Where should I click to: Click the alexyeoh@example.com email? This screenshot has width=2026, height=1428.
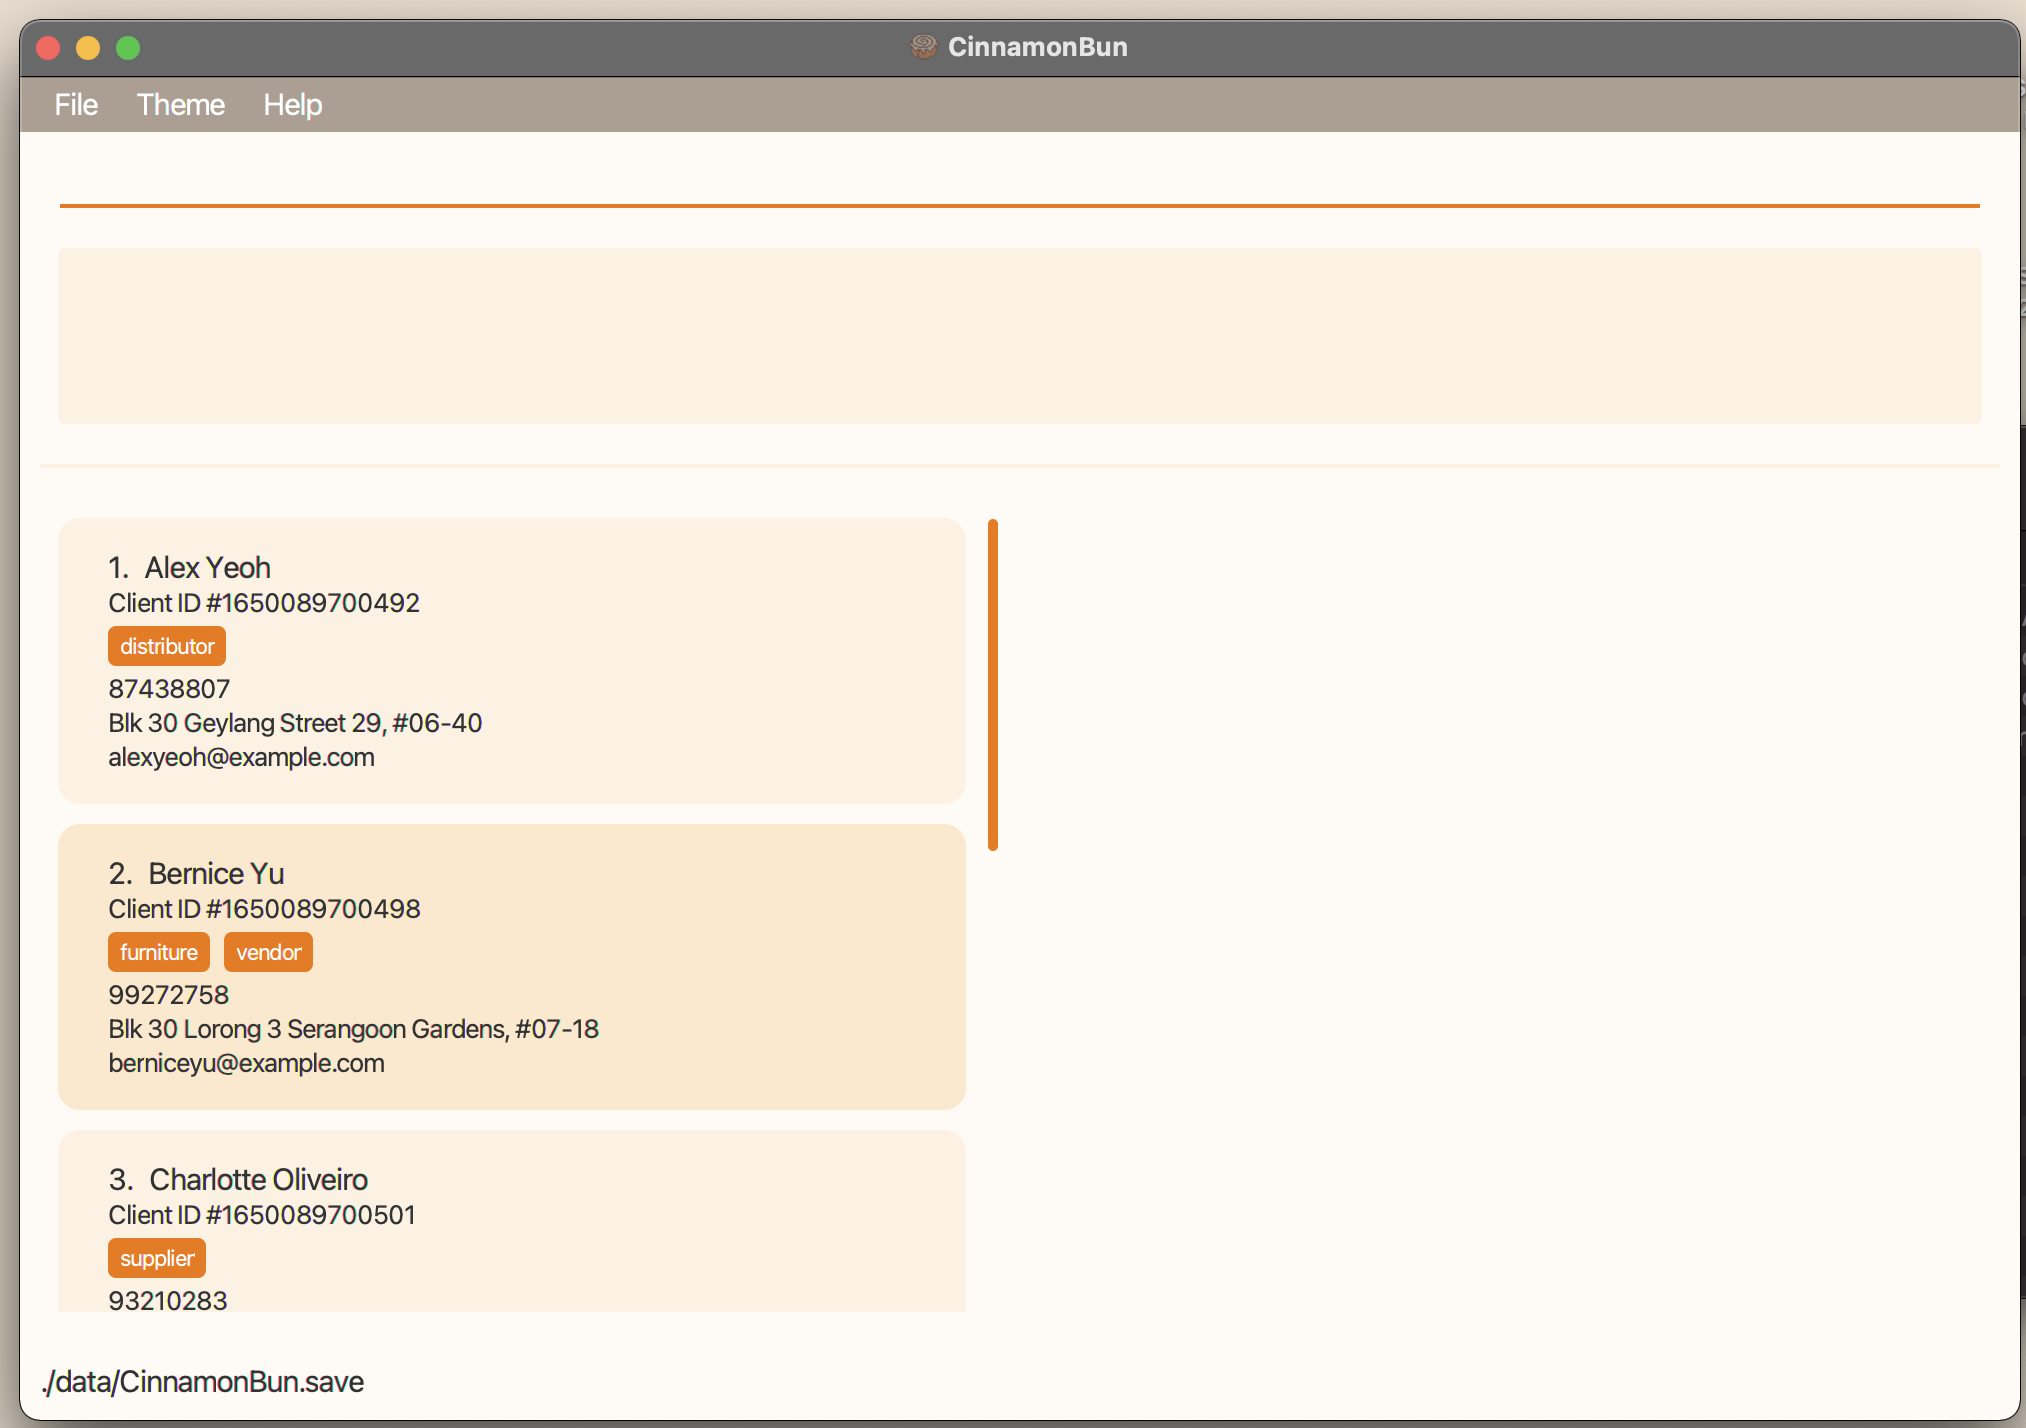pyautogui.click(x=241, y=758)
